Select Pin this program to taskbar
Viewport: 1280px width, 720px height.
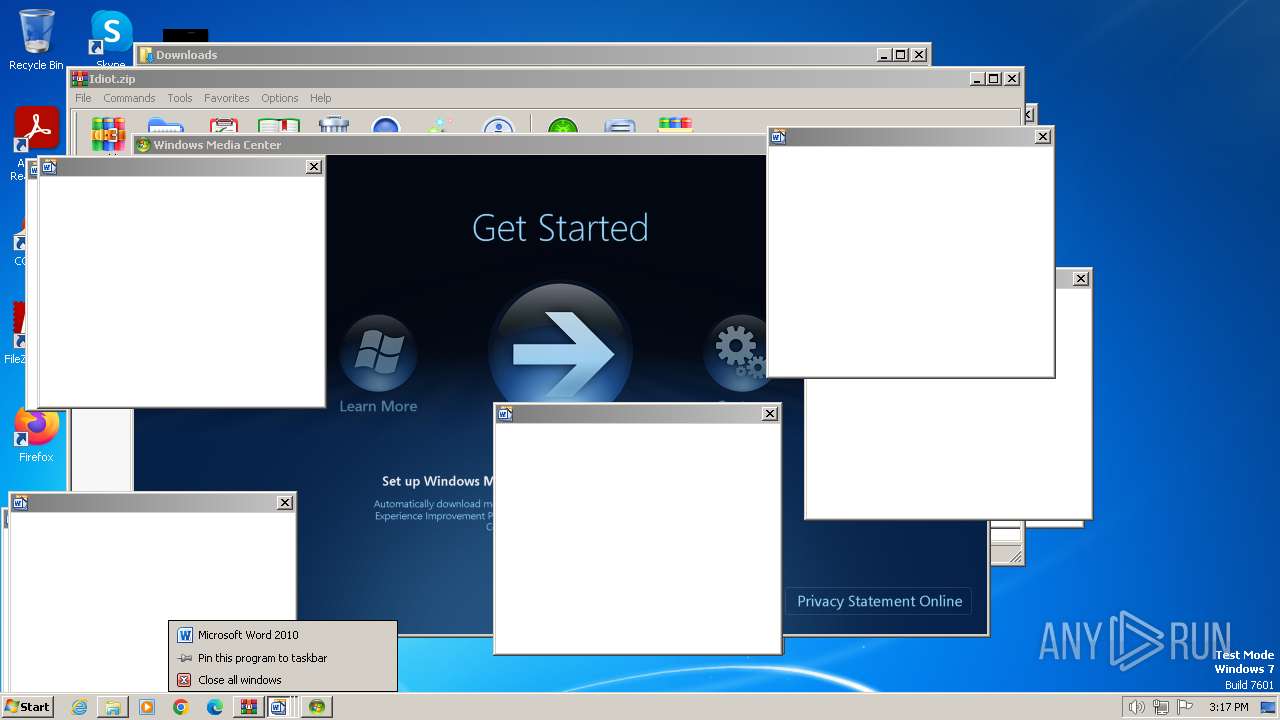283,658
